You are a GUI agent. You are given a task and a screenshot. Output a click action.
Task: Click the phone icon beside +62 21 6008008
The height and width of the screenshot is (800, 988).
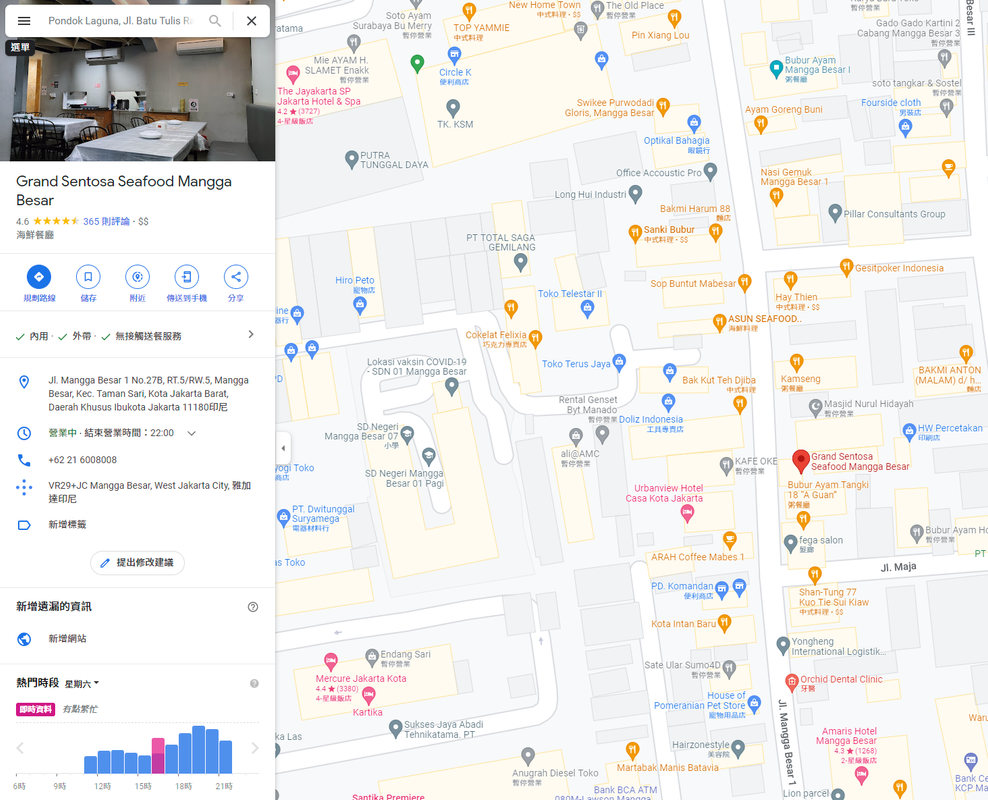click(24, 460)
